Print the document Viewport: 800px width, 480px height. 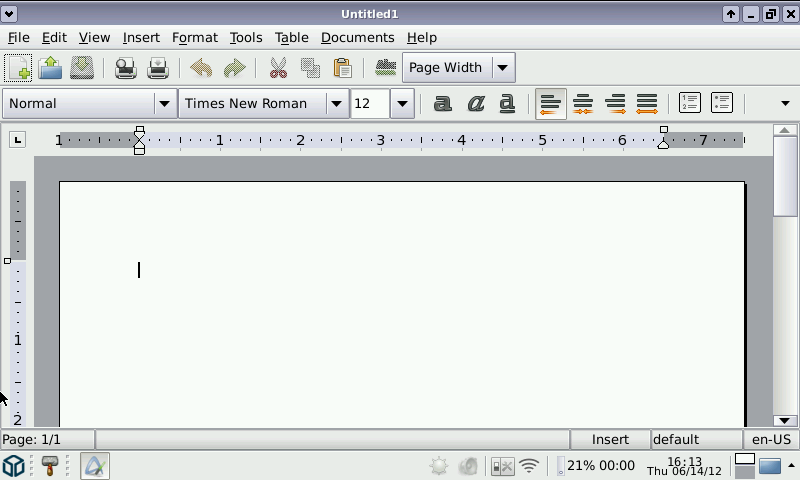[x=125, y=68]
